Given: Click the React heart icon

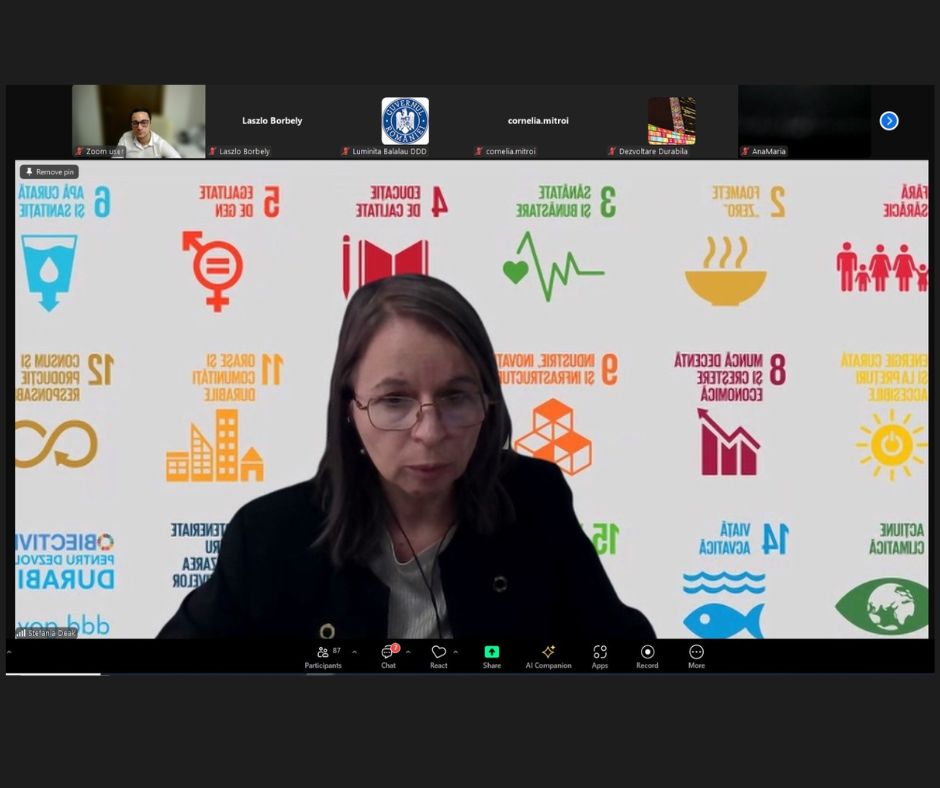Looking at the screenshot, I should click(438, 655).
